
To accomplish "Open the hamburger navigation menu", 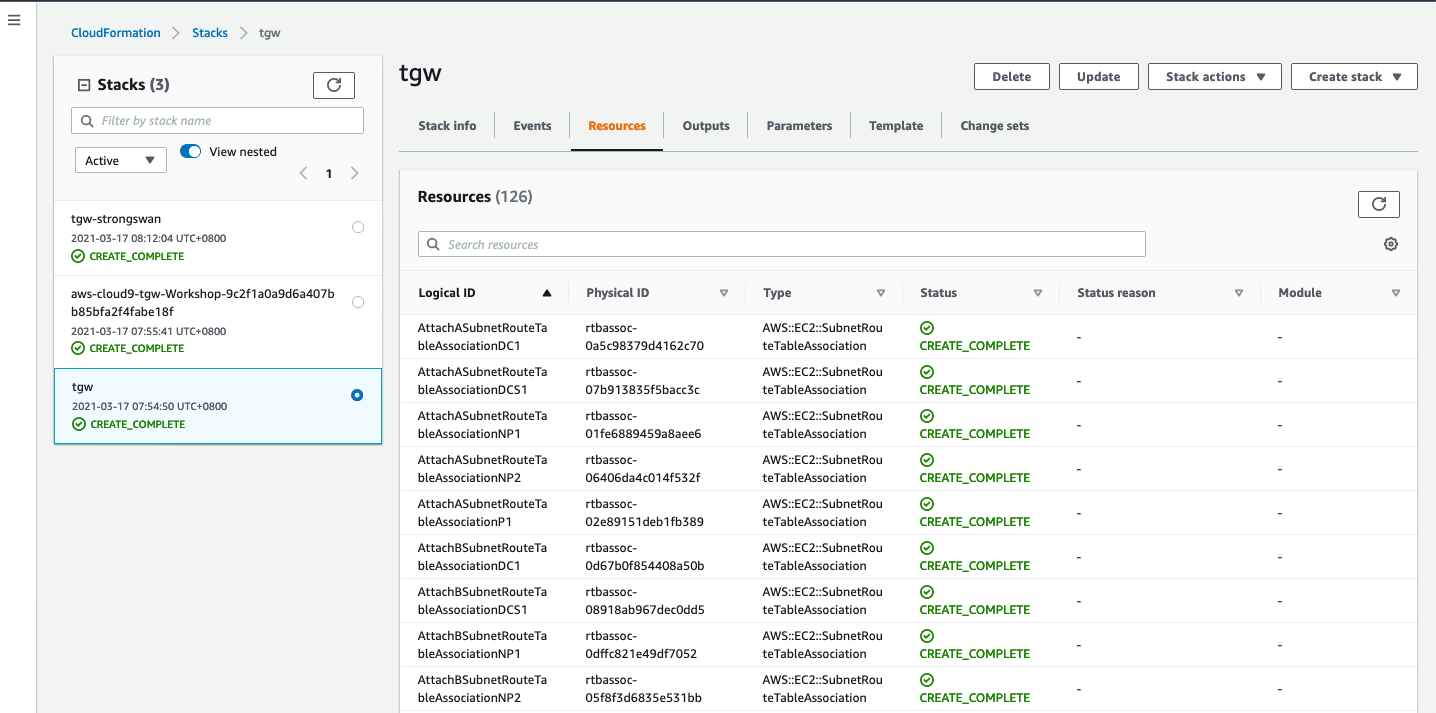I will click(x=14, y=20).
